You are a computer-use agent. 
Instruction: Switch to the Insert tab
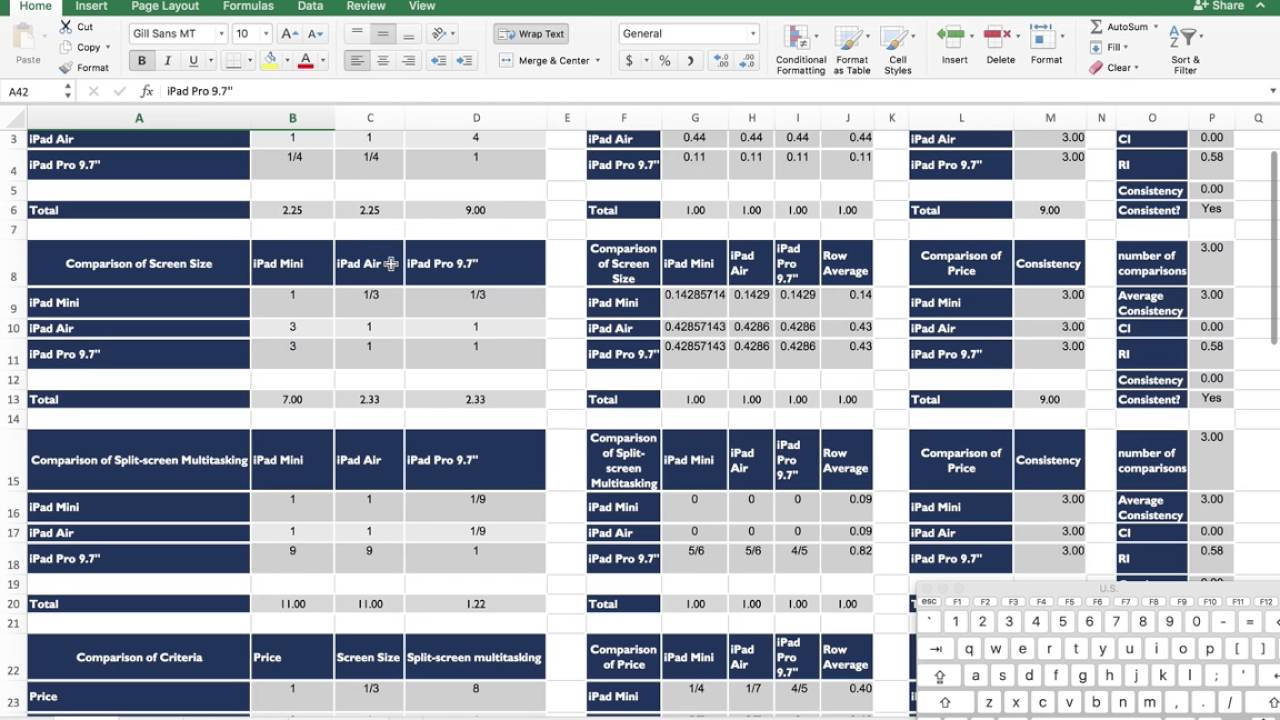click(x=91, y=6)
